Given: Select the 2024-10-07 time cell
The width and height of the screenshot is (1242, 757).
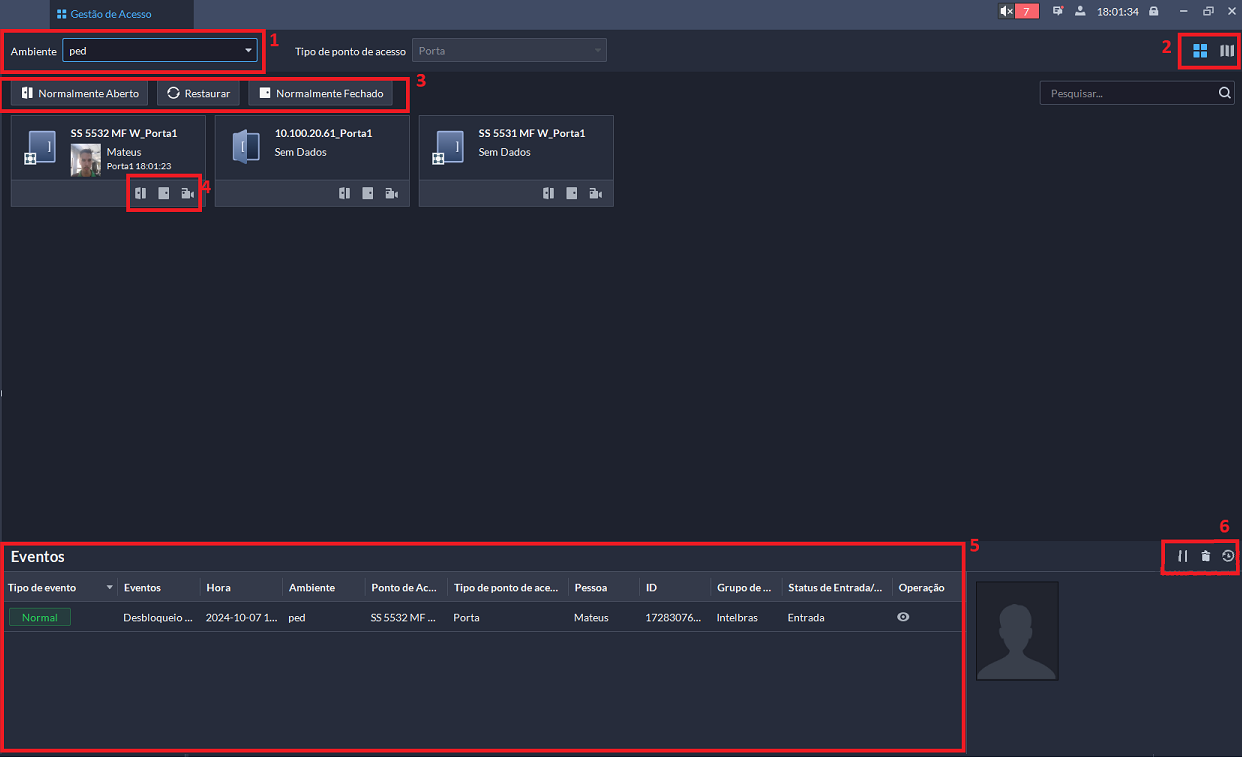Looking at the screenshot, I should coord(242,617).
